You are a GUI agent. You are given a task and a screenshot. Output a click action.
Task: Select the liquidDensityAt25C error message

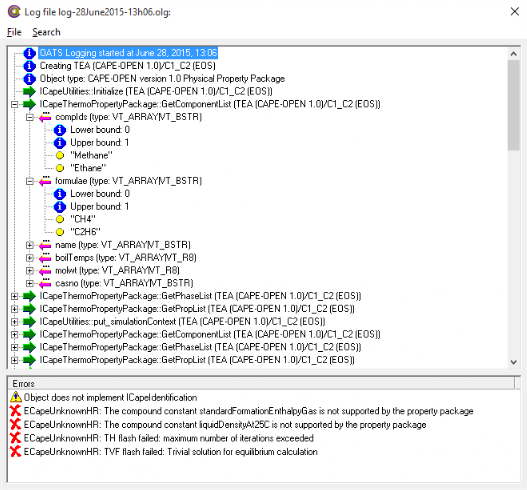coord(225,425)
